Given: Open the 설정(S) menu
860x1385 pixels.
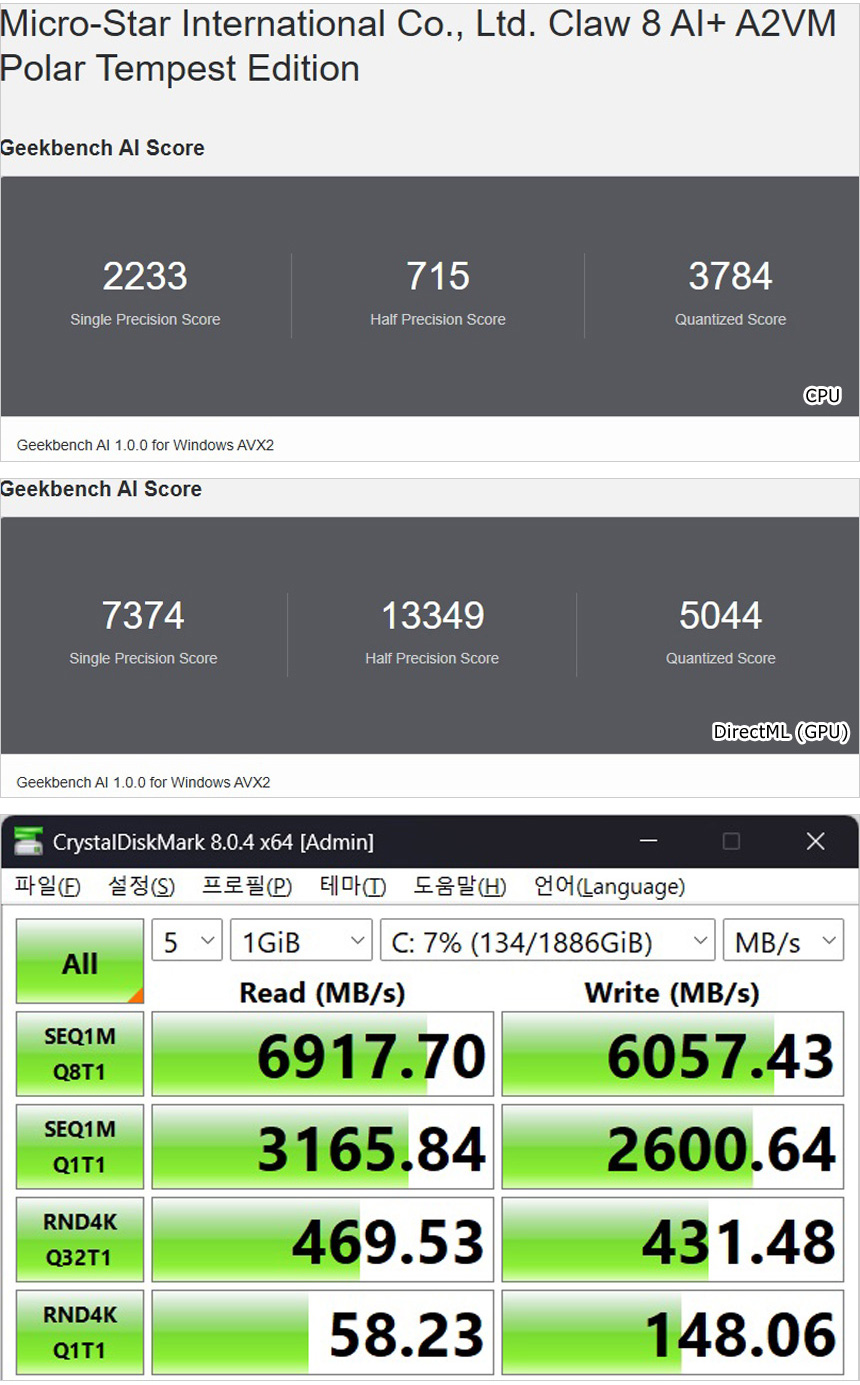Looking at the screenshot, I should (x=141, y=887).
